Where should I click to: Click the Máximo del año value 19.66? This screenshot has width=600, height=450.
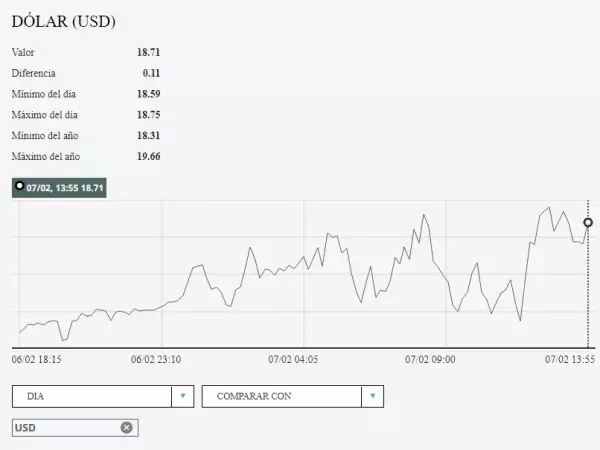[x=148, y=157]
